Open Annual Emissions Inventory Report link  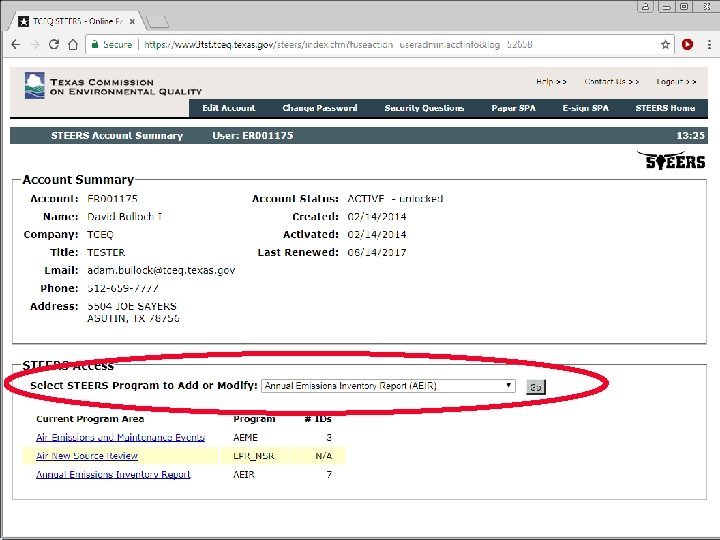[113, 474]
